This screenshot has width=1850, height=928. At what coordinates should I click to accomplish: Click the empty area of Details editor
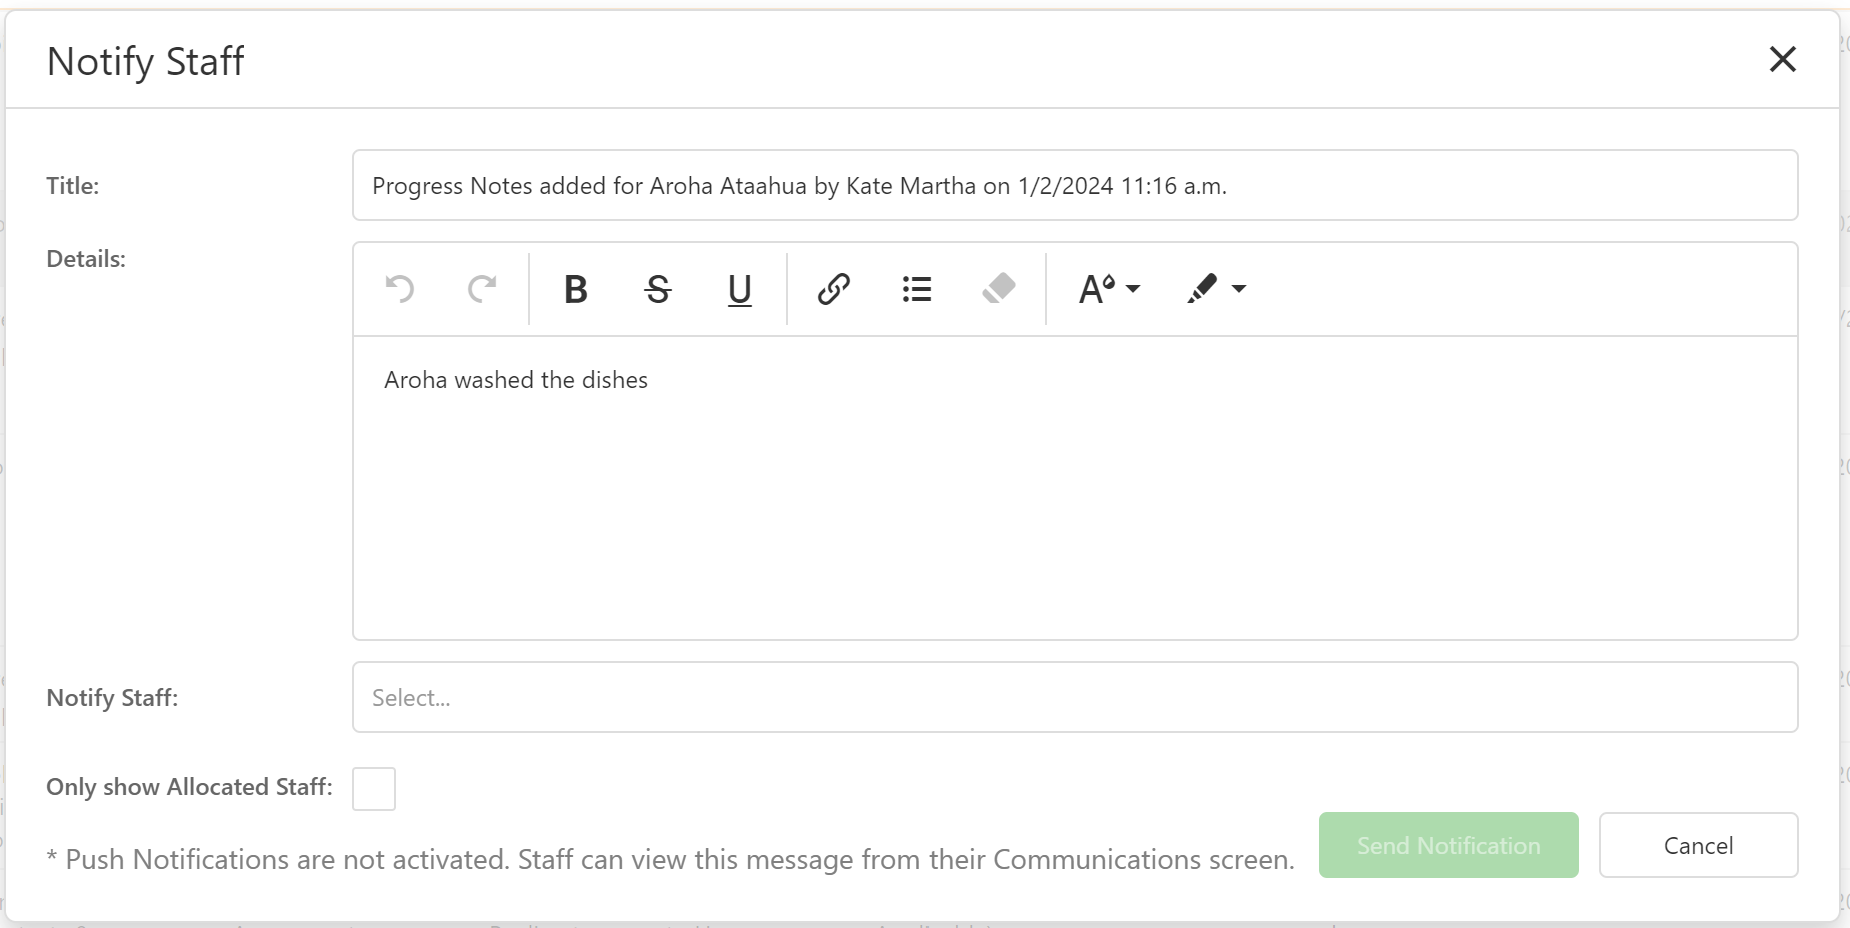point(1074,520)
